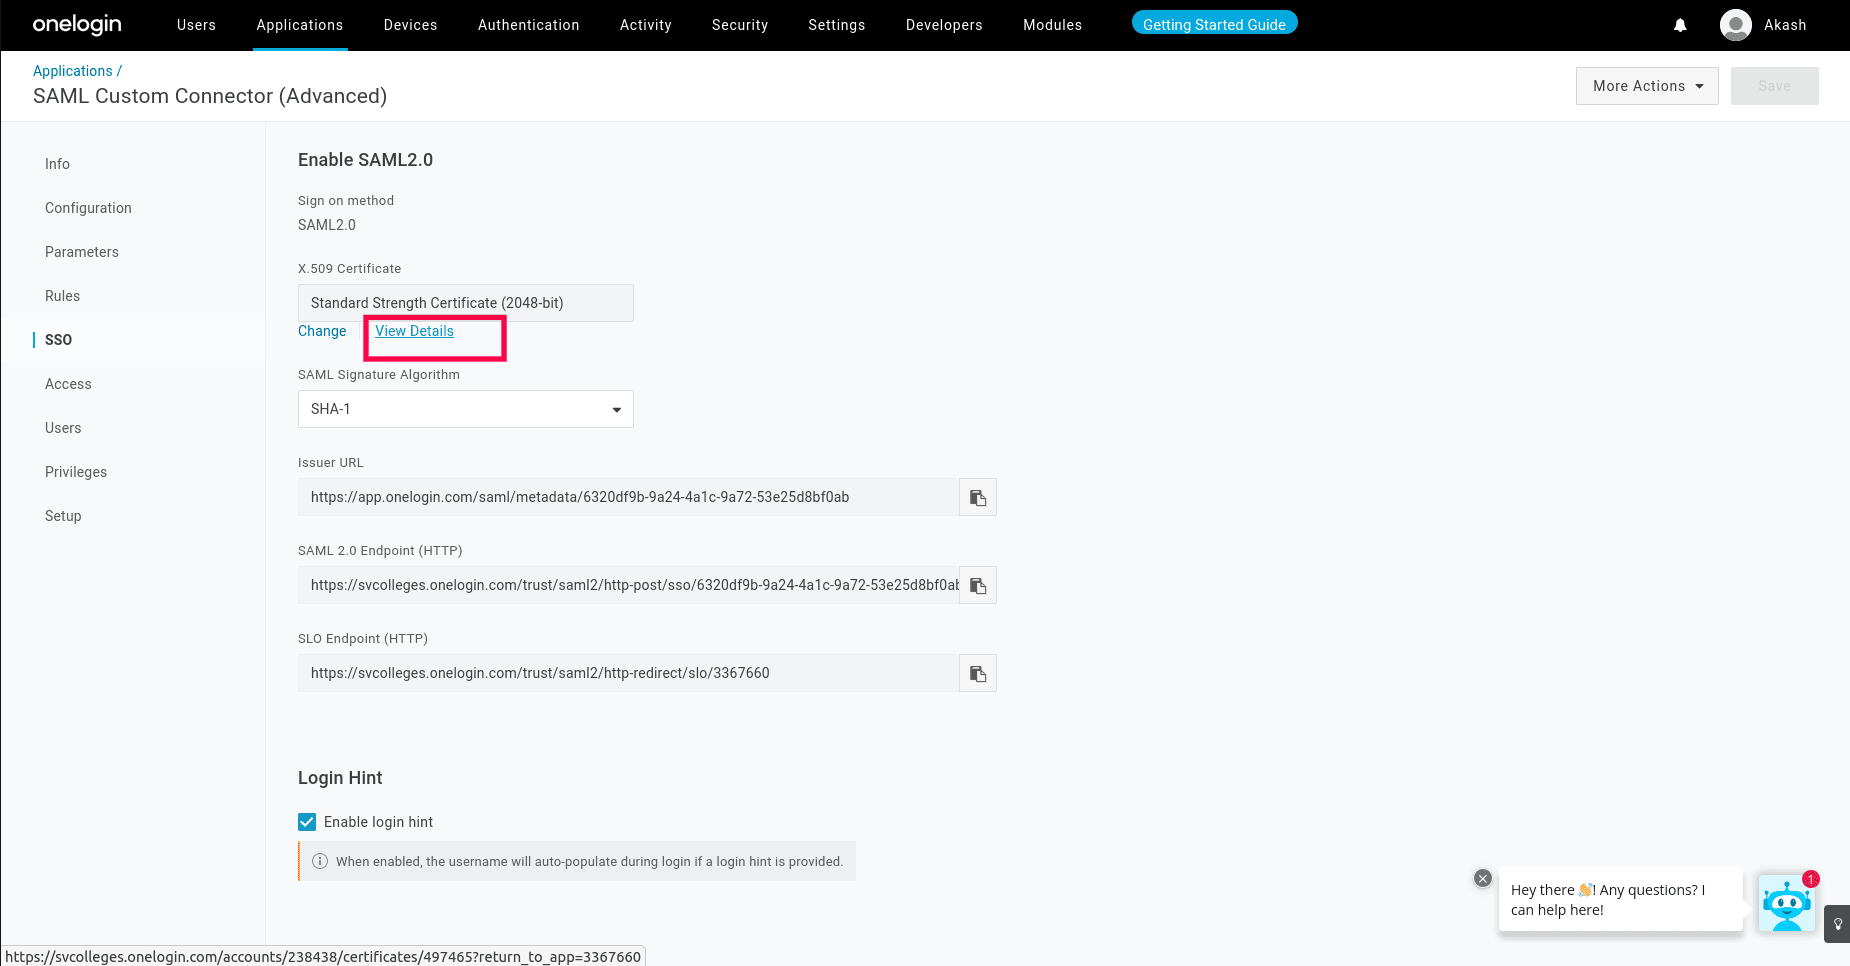Click the onelogin logo
Screen dimensions: 1850x966
pyautogui.click(x=77, y=25)
